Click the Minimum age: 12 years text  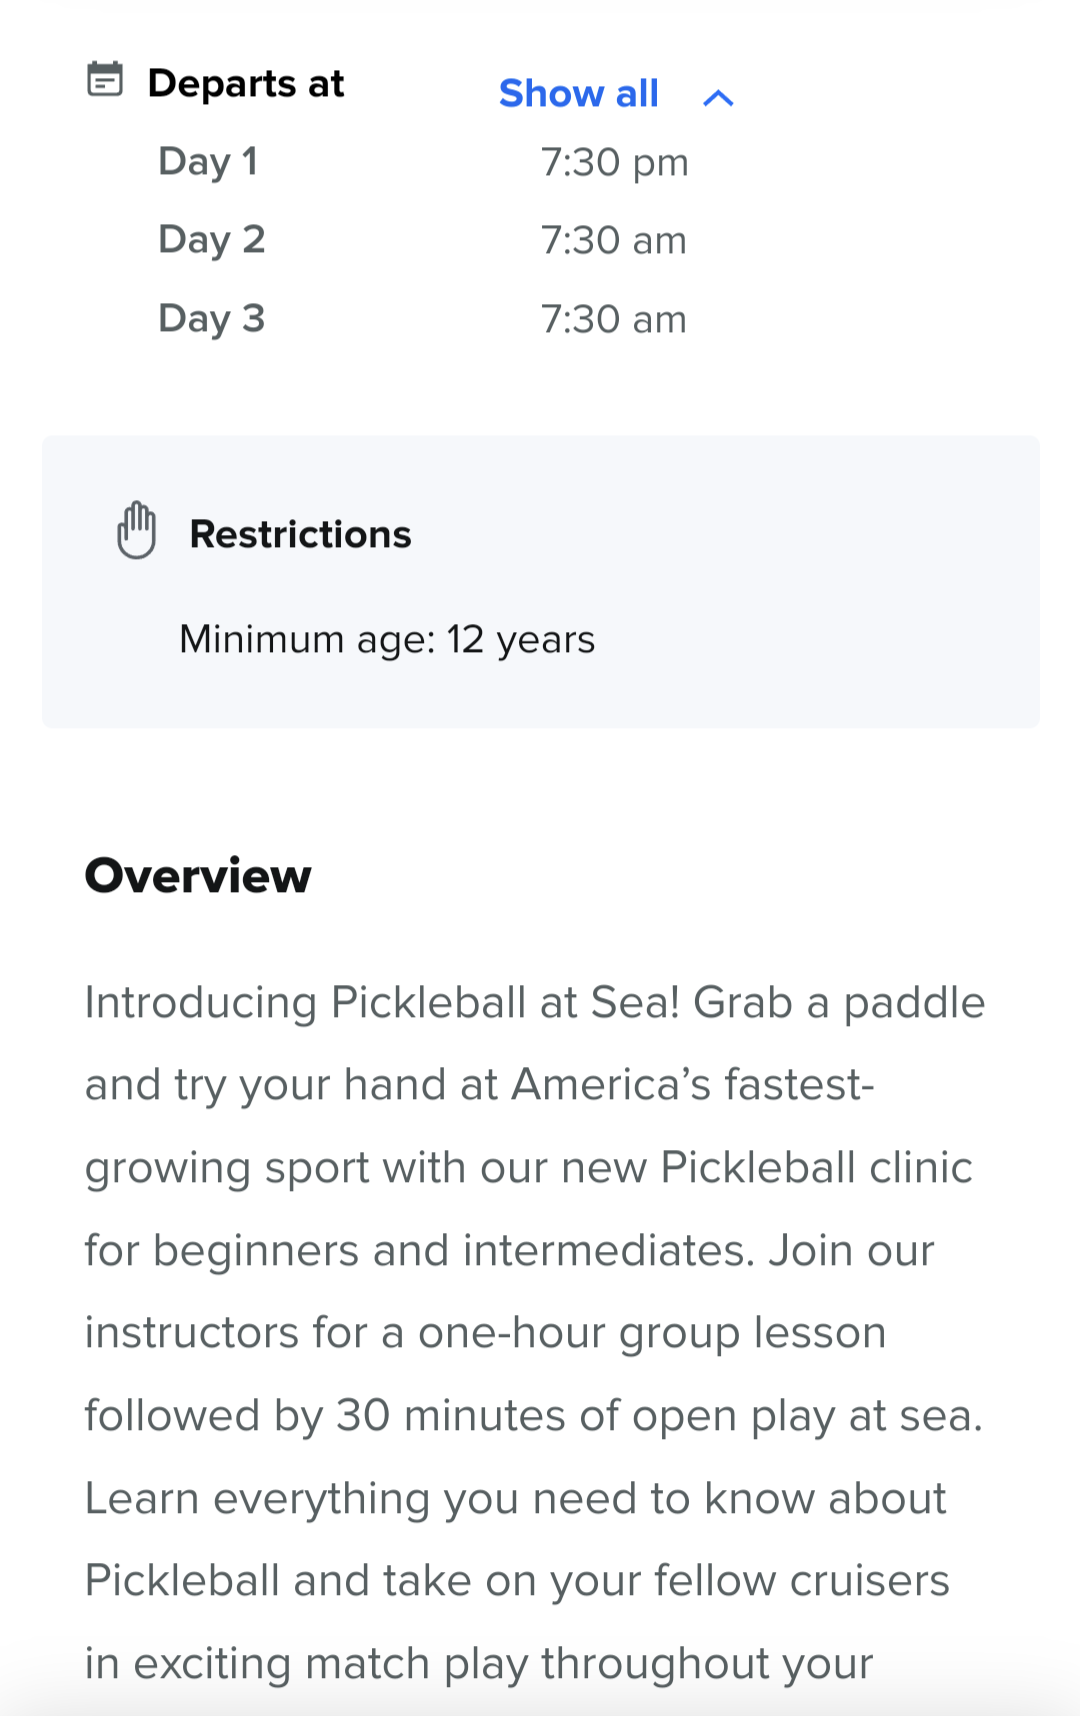(387, 640)
